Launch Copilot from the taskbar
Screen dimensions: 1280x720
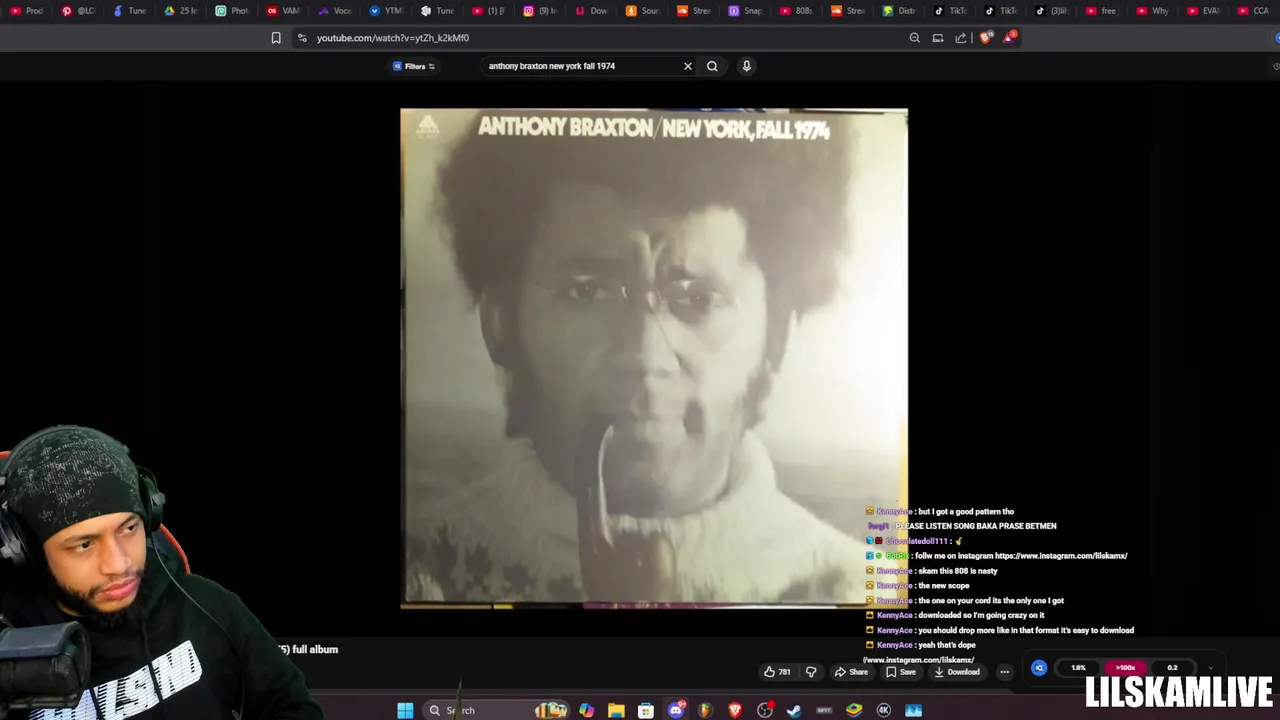coord(586,710)
